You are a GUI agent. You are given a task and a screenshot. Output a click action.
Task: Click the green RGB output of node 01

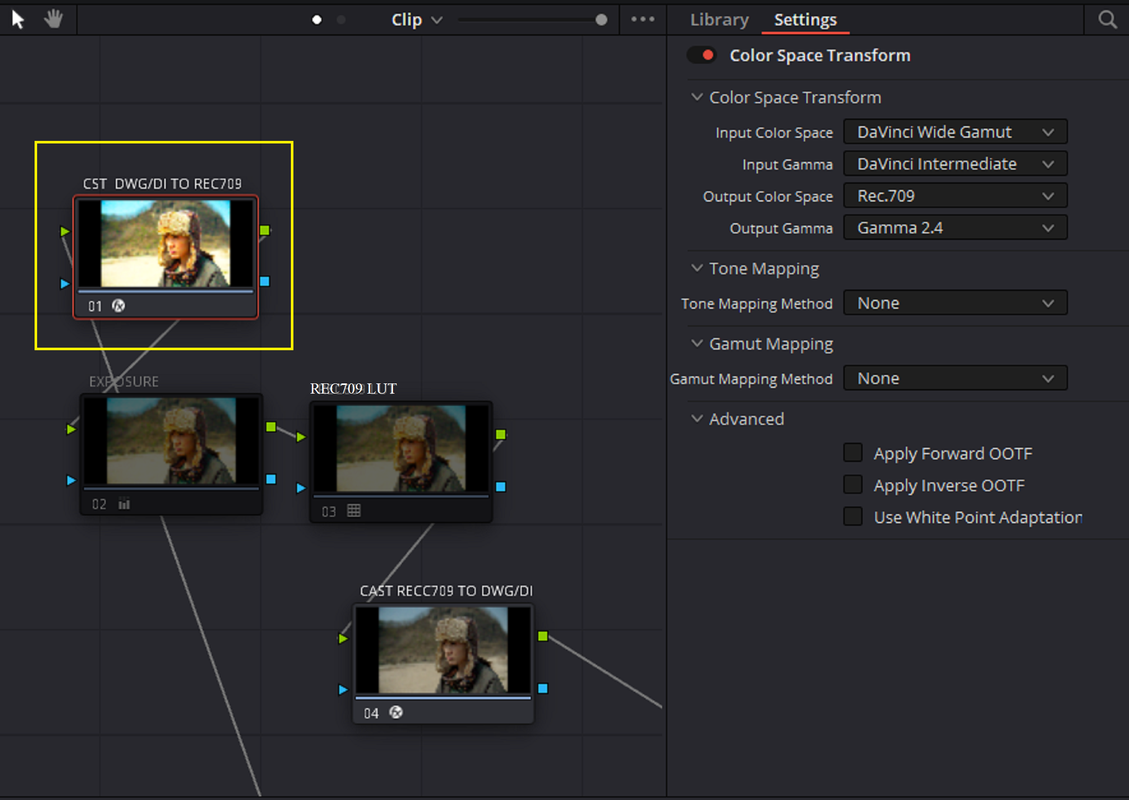pyautogui.click(x=265, y=230)
